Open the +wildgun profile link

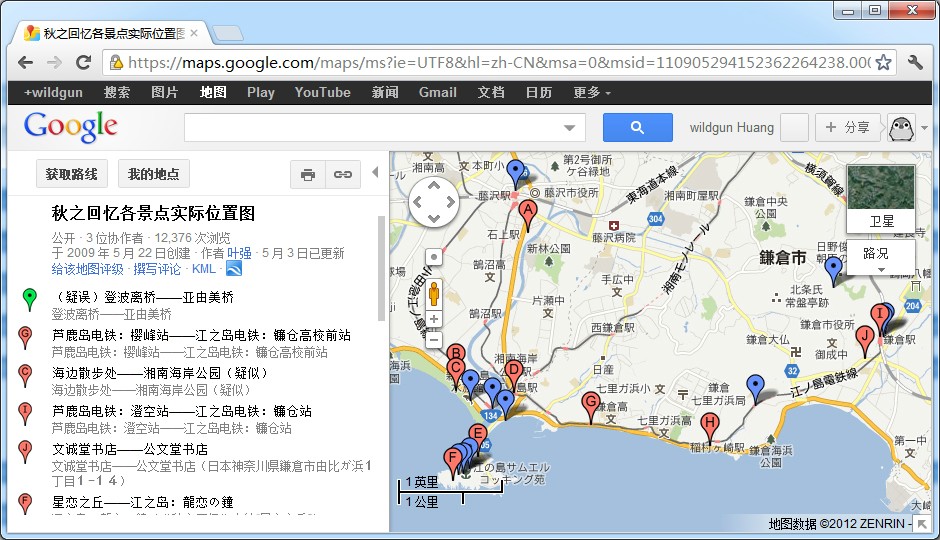(x=53, y=92)
